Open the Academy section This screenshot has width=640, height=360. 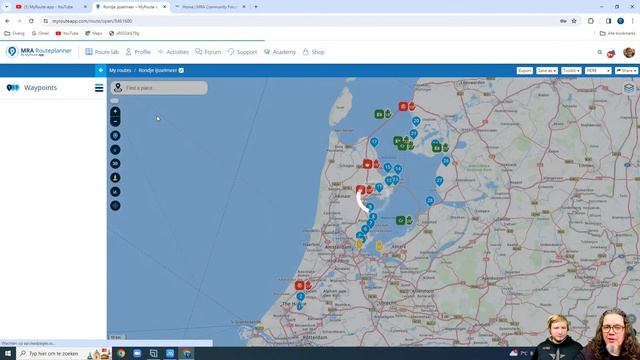click(x=280, y=52)
